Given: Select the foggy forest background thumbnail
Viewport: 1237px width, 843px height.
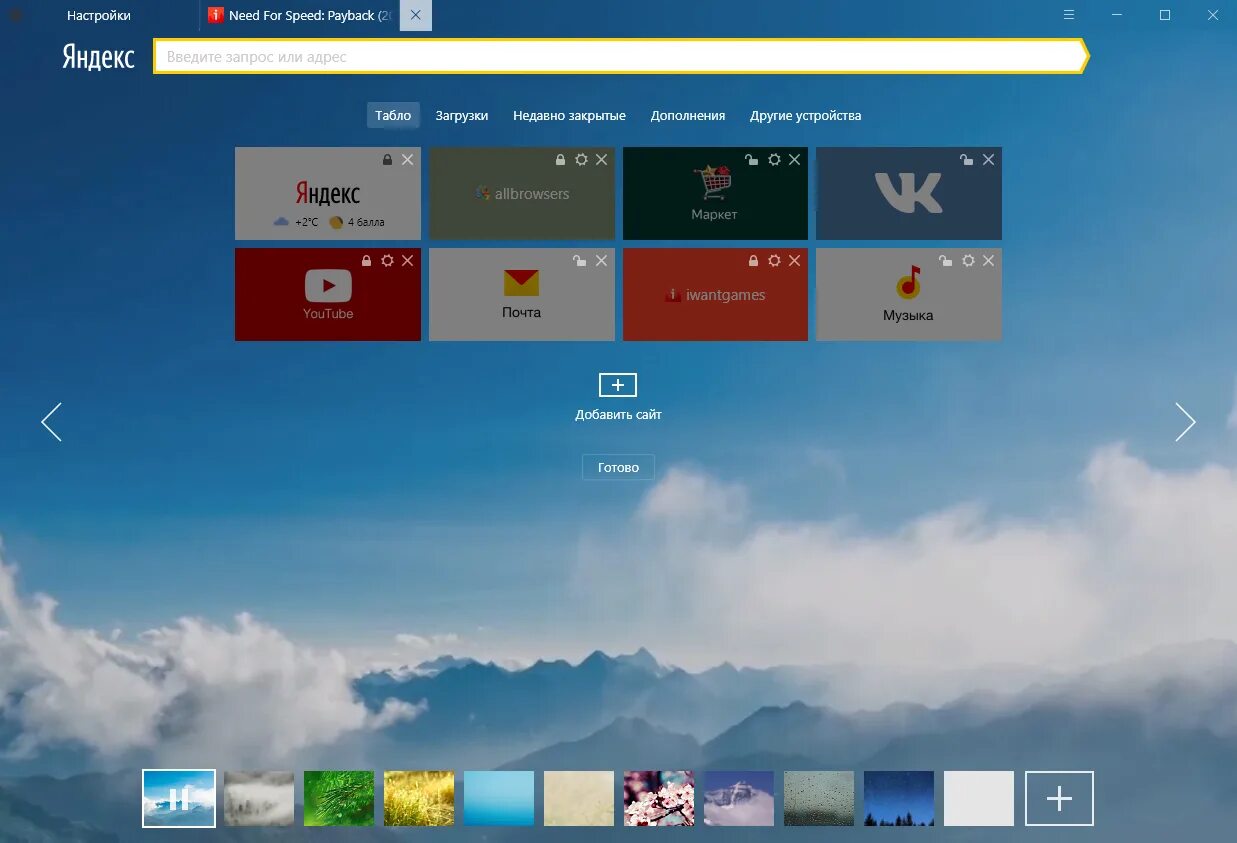Looking at the screenshot, I should click(259, 798).
